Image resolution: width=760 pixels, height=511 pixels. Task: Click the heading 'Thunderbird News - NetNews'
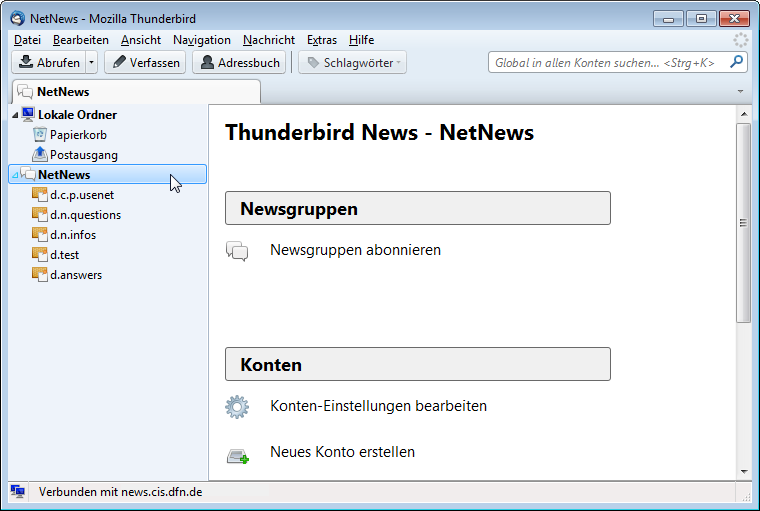380,132
